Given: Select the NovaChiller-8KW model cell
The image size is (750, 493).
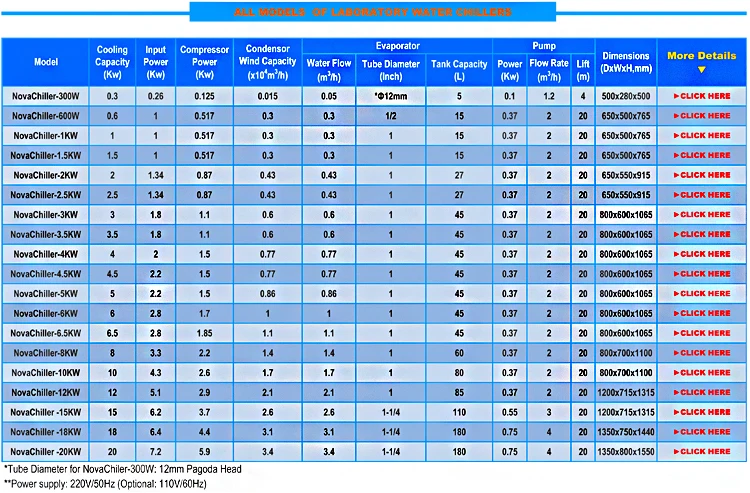Looking at the screenshot, I should coord(46,353).
